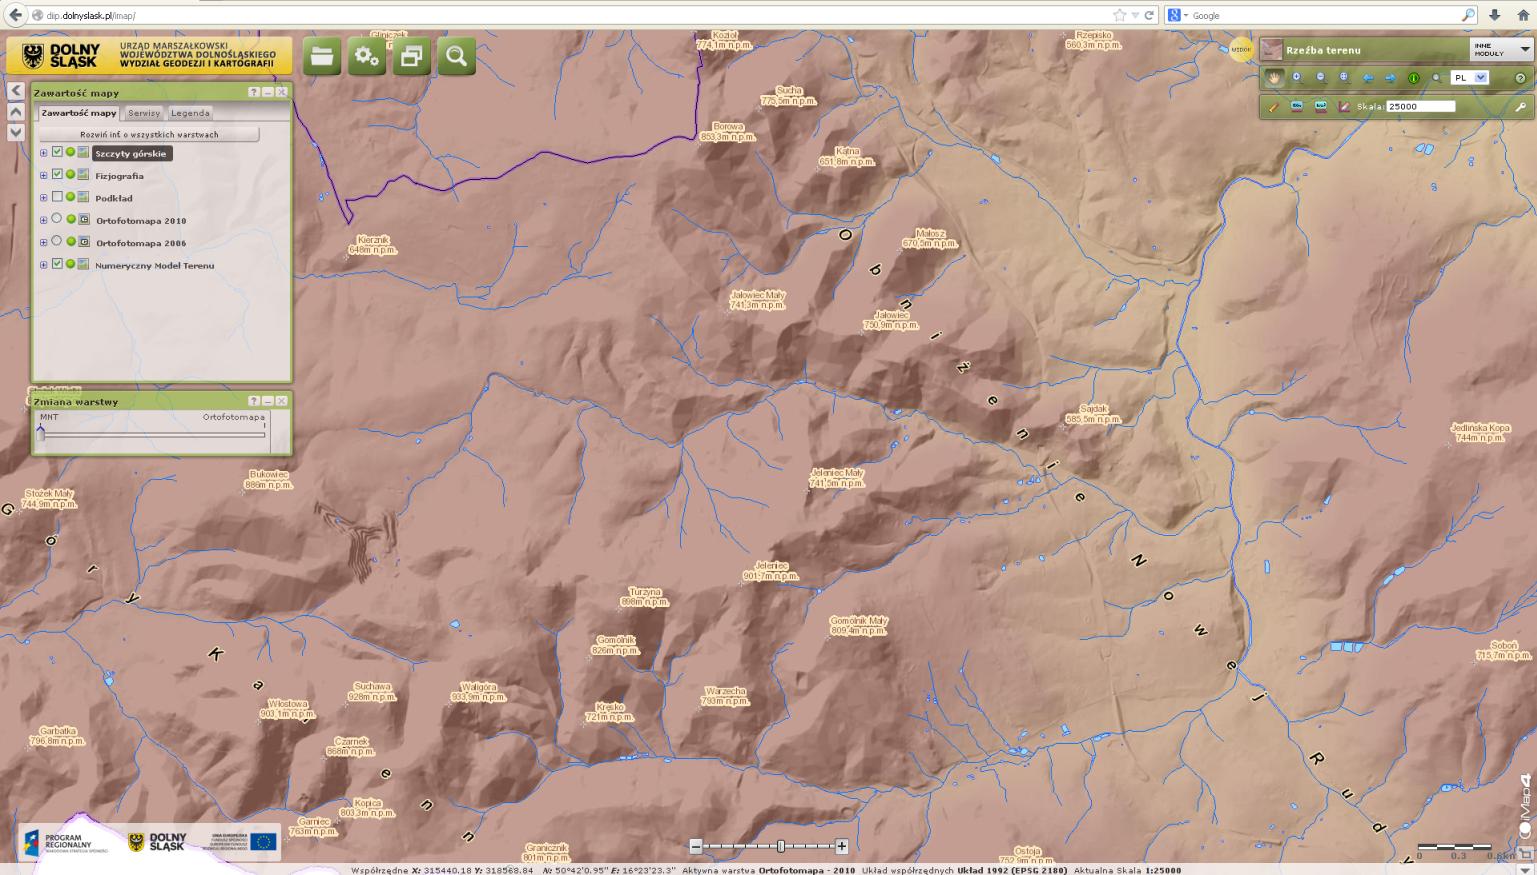Click the down arrow panel button
The height and width of the screenshot is (875, 1537).
coord(16,132)
